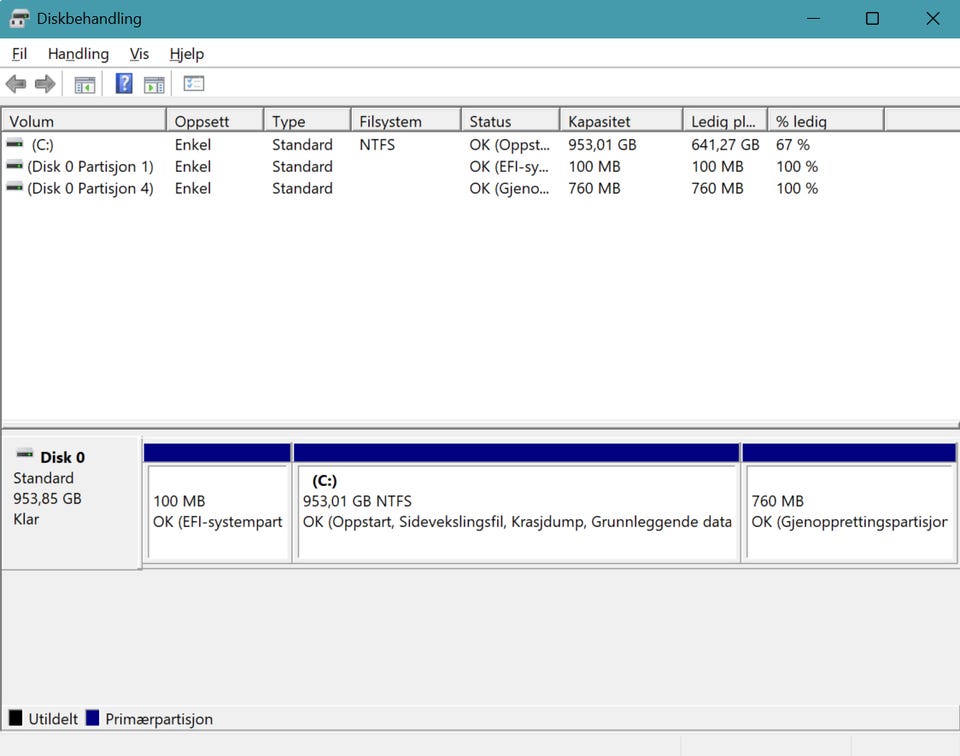This screenshot has width=960, height=756.
Task: Toggle the action pane toolbar icon
Action: (x=154, y=84)
